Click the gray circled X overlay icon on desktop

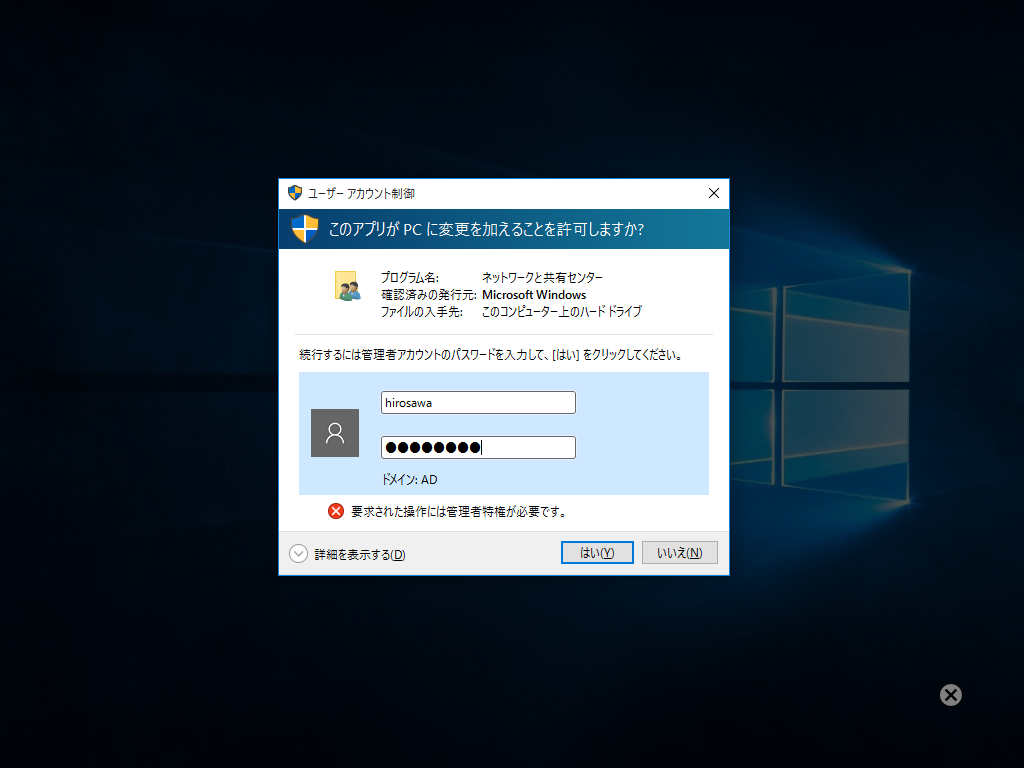coord(951,695)
